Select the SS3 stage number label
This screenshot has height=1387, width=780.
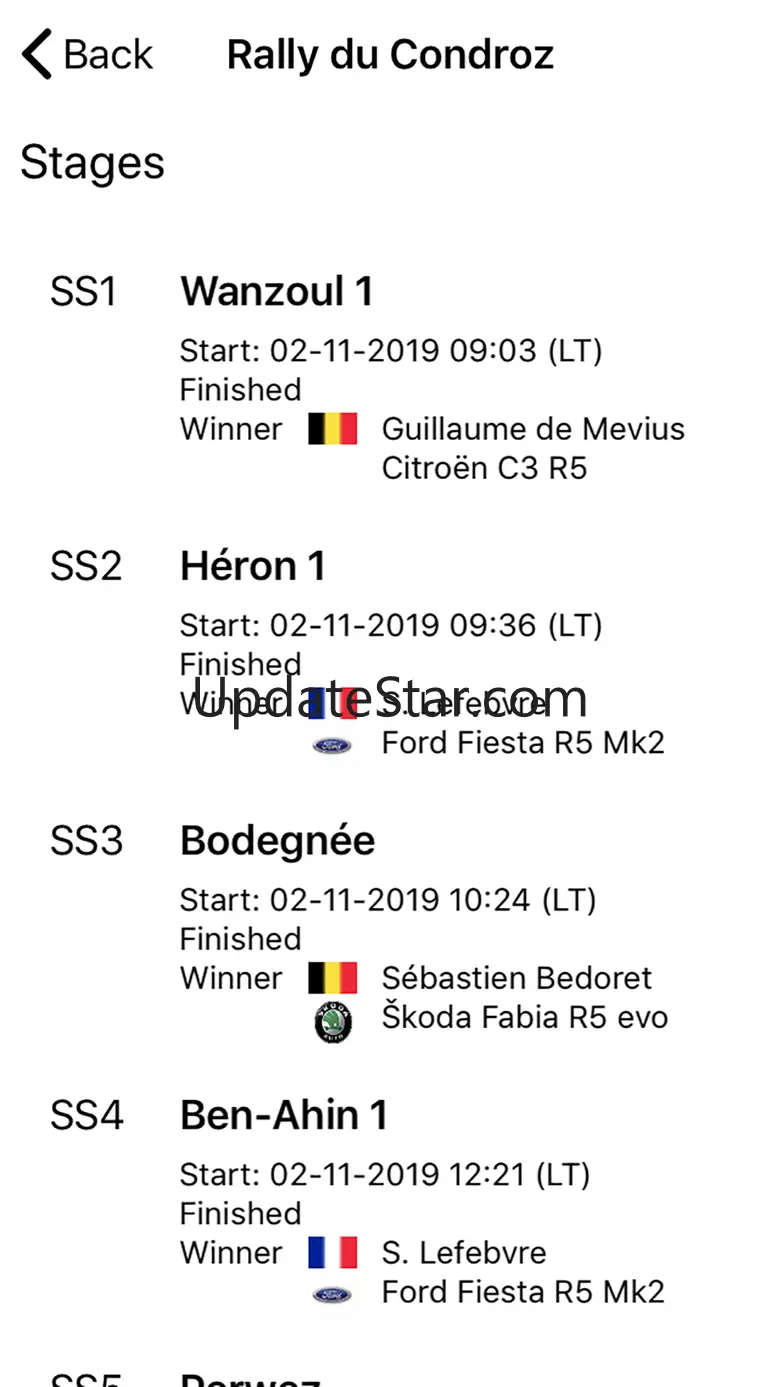point(86,841)
